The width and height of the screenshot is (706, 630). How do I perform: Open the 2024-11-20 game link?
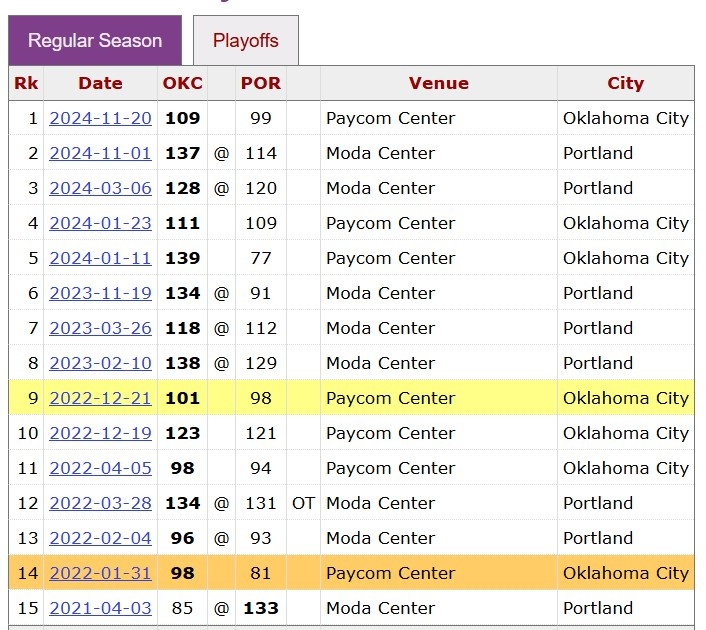pos(100,118)
